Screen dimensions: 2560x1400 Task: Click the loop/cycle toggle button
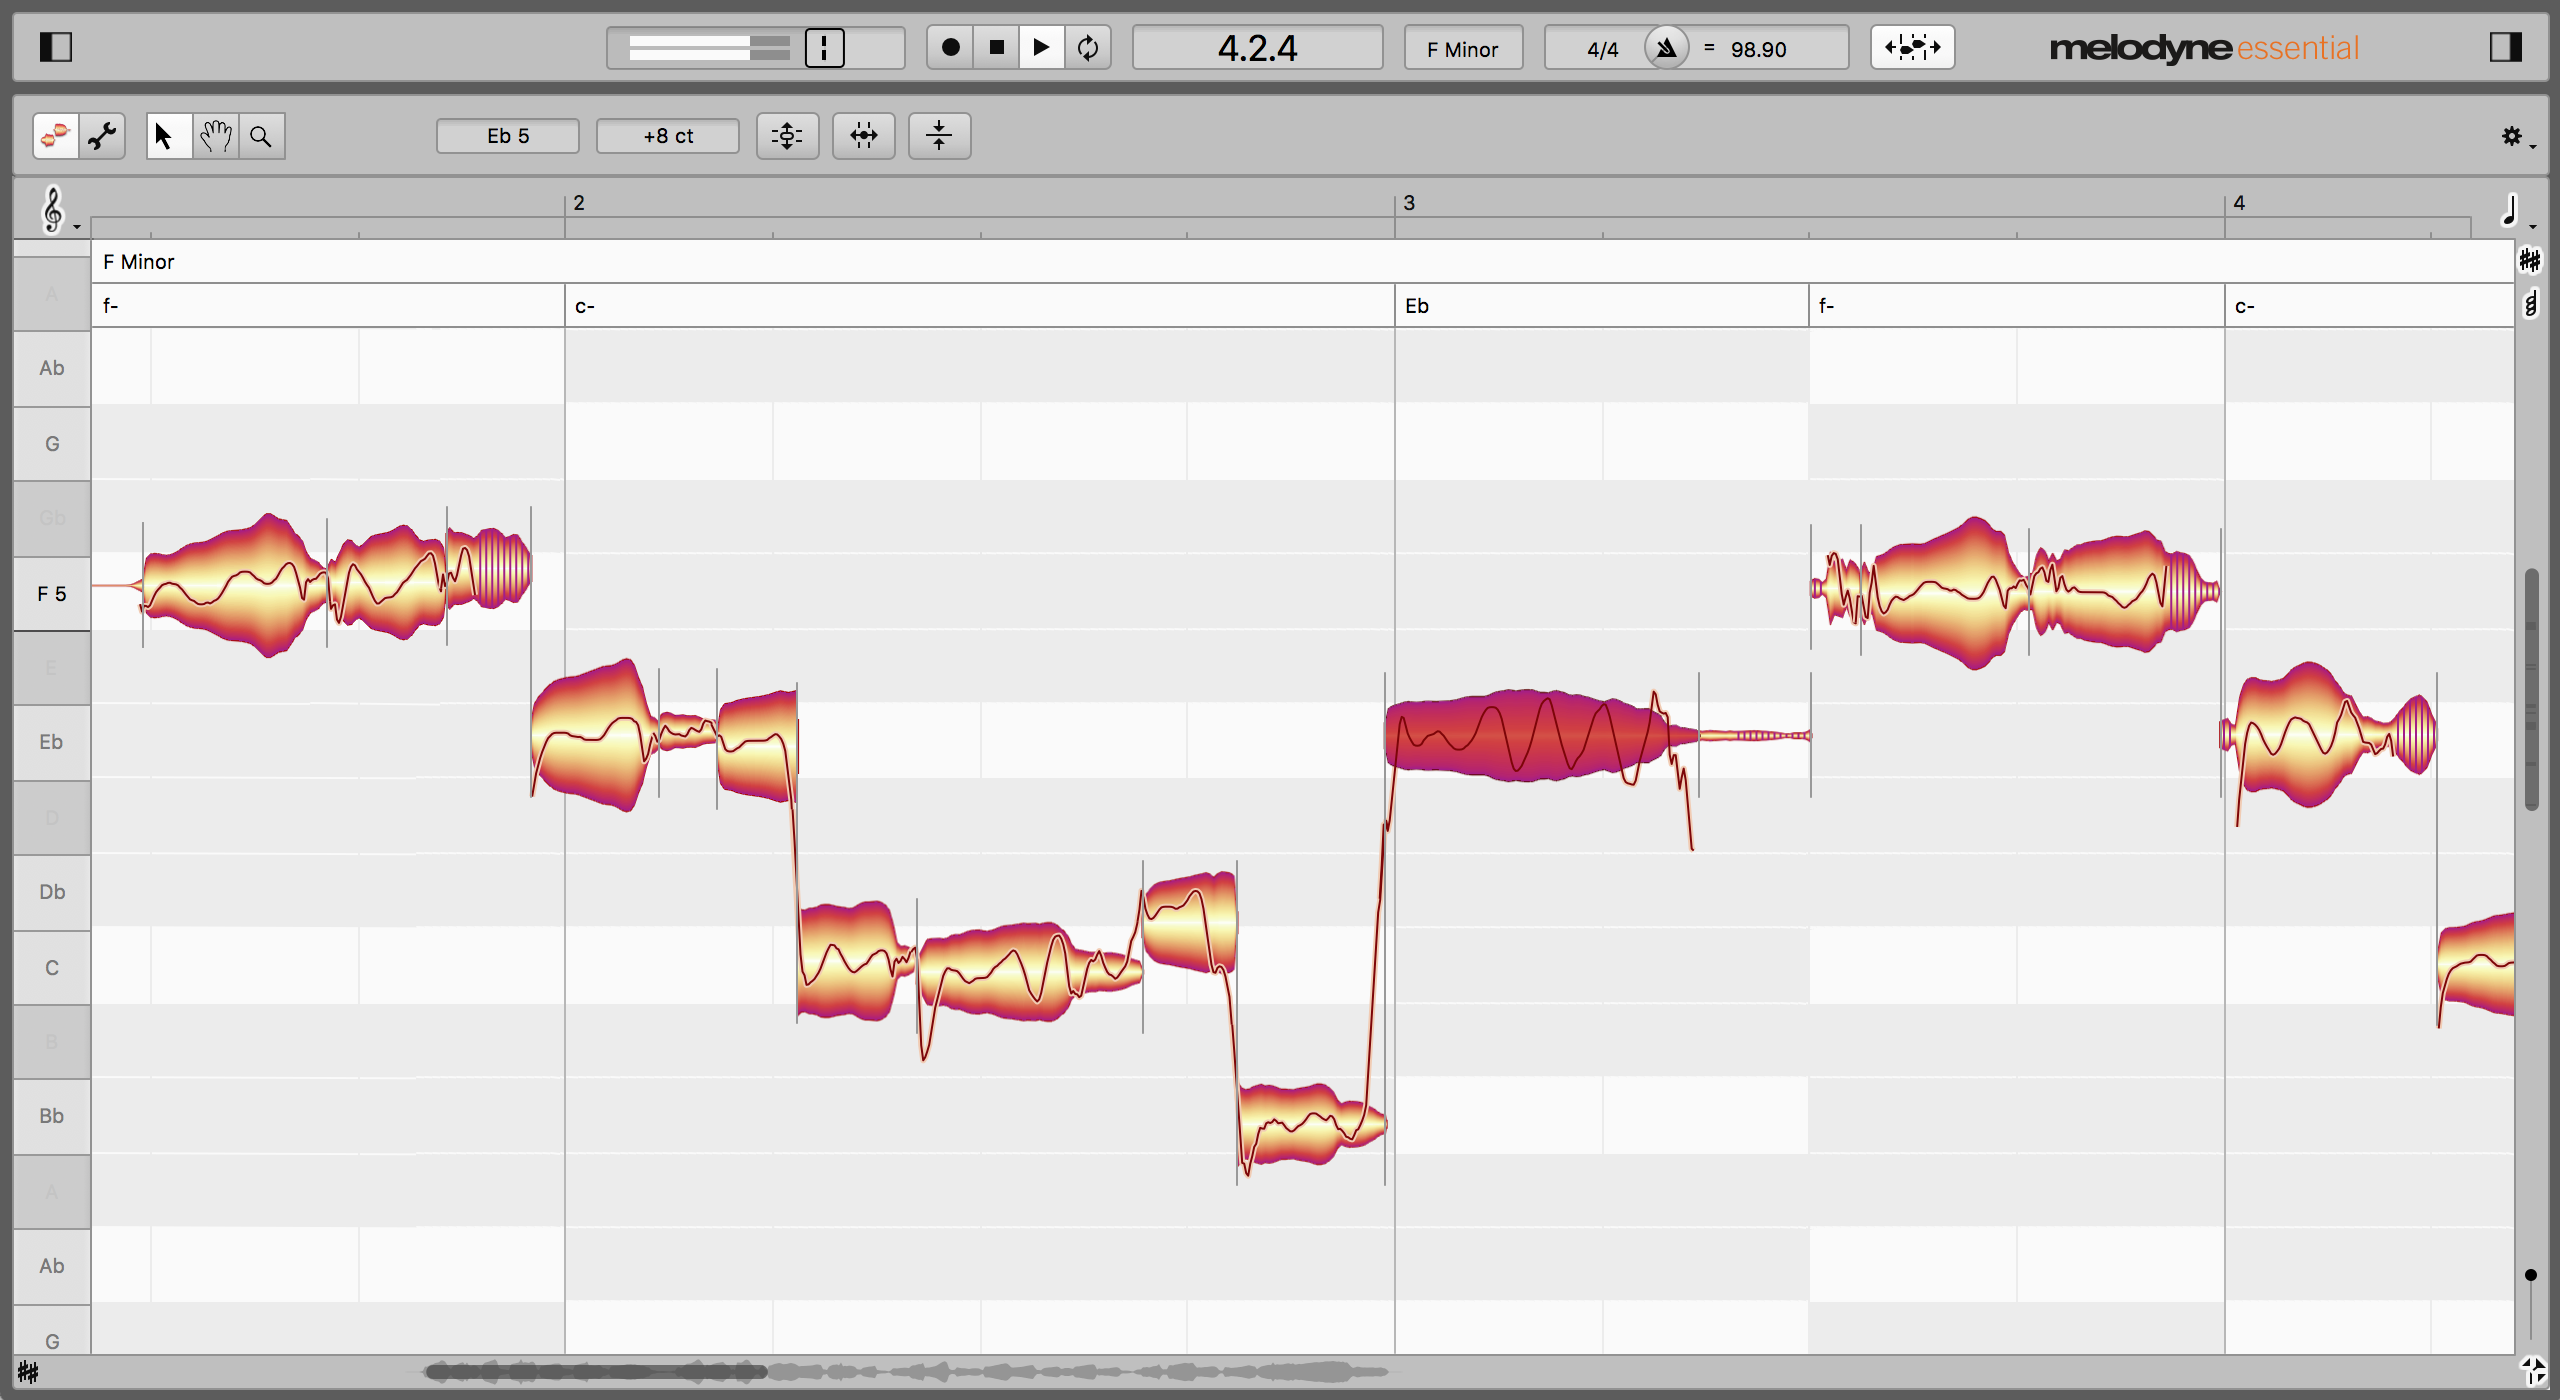pyautogui.click(x=1086, y=47)
